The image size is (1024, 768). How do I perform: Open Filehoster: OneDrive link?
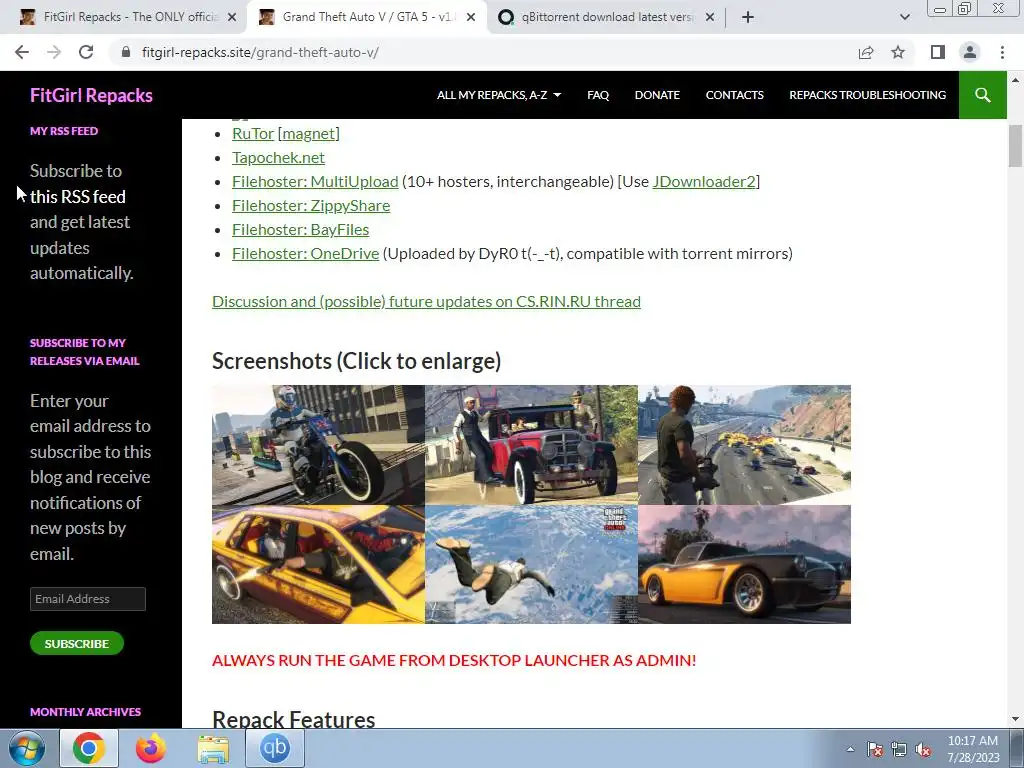pyautogui.click(x=306, y=253)
